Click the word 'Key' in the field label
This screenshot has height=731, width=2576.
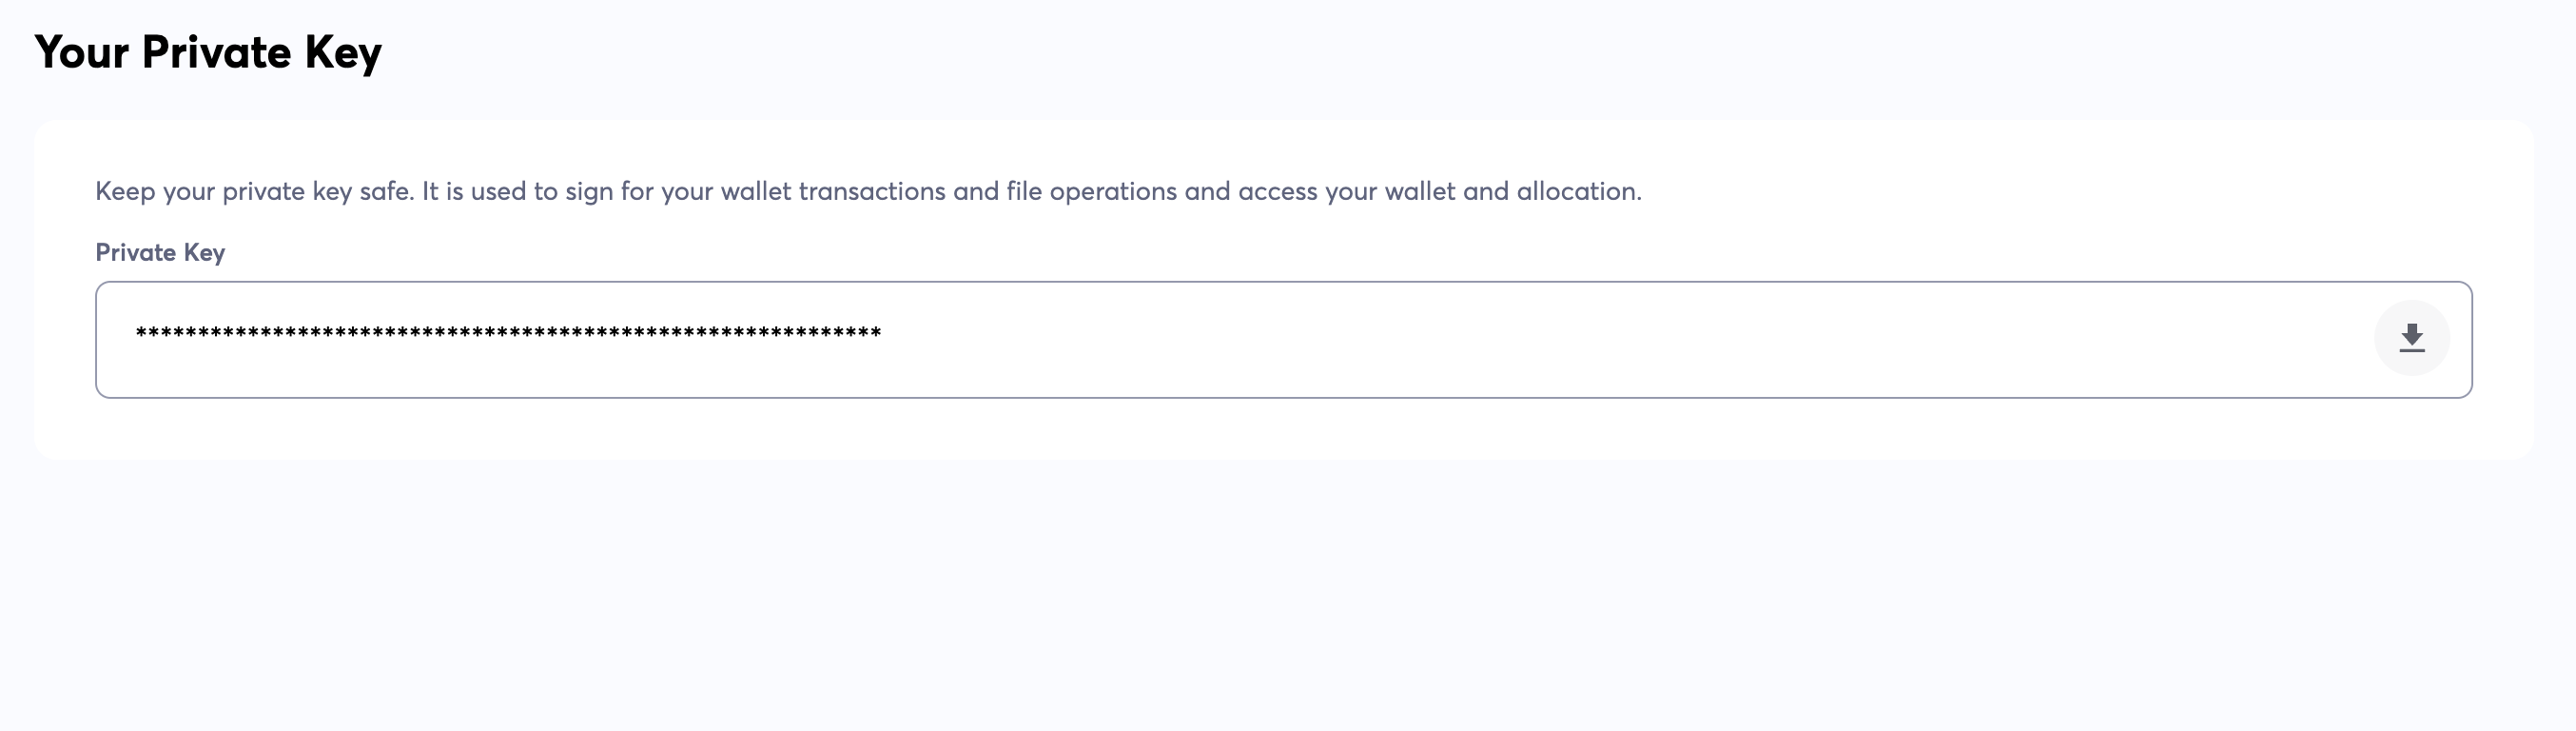[x=204, y=252]
